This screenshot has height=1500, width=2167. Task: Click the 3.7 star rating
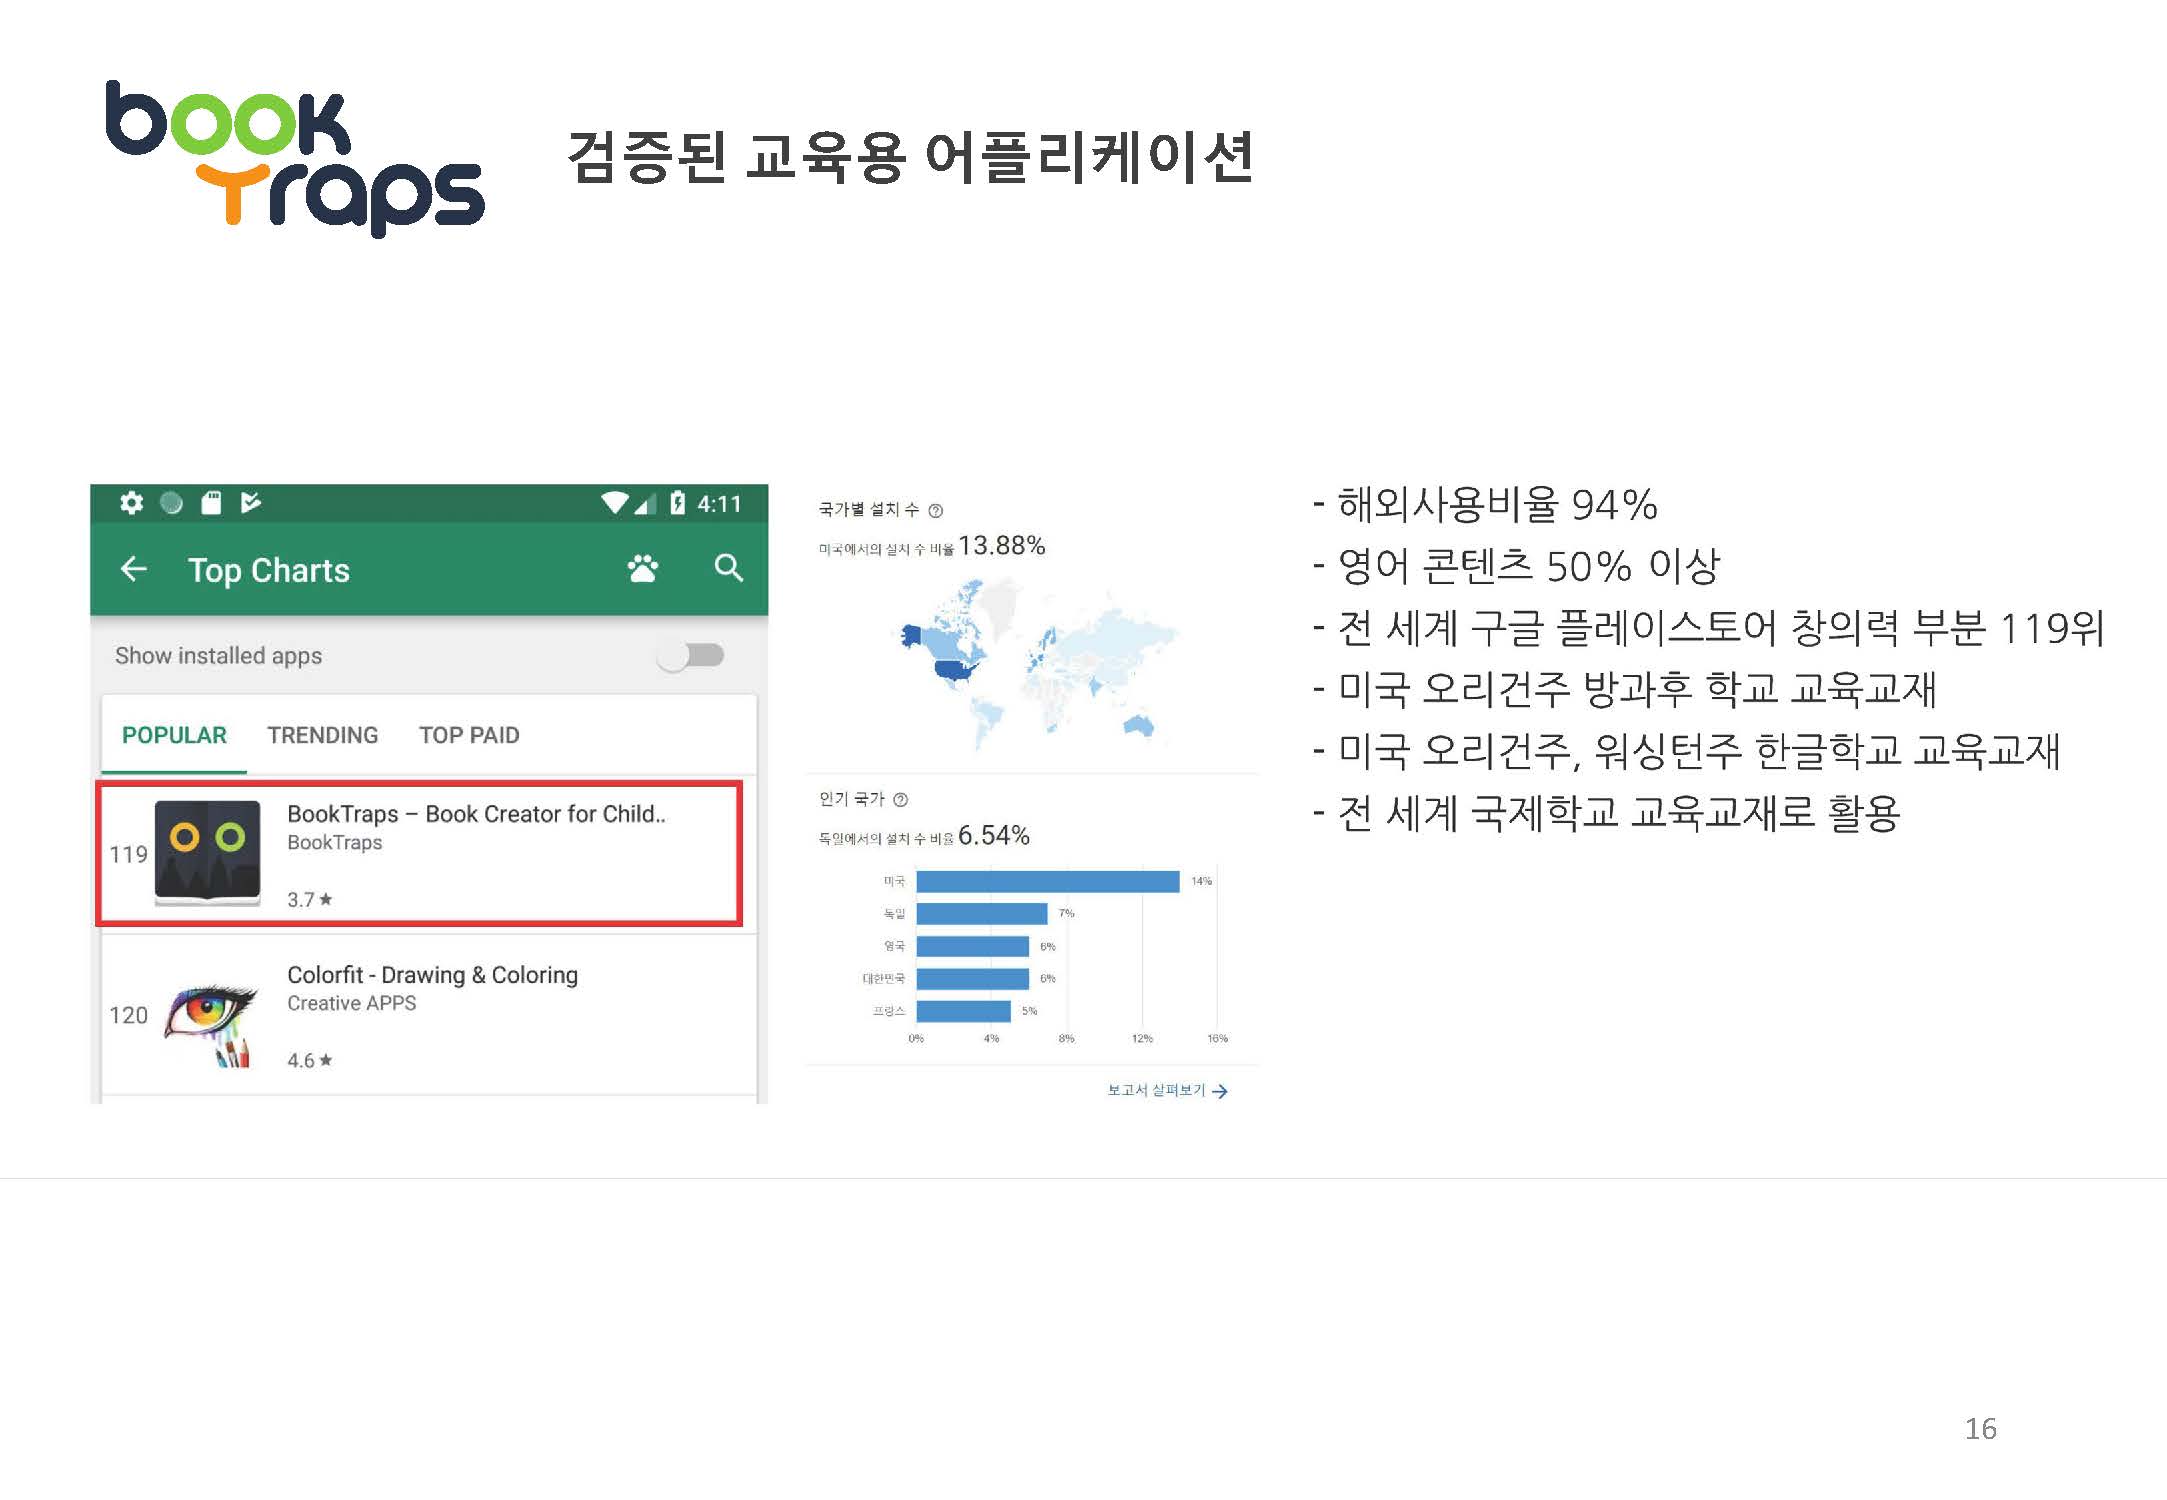click(310, 900)
